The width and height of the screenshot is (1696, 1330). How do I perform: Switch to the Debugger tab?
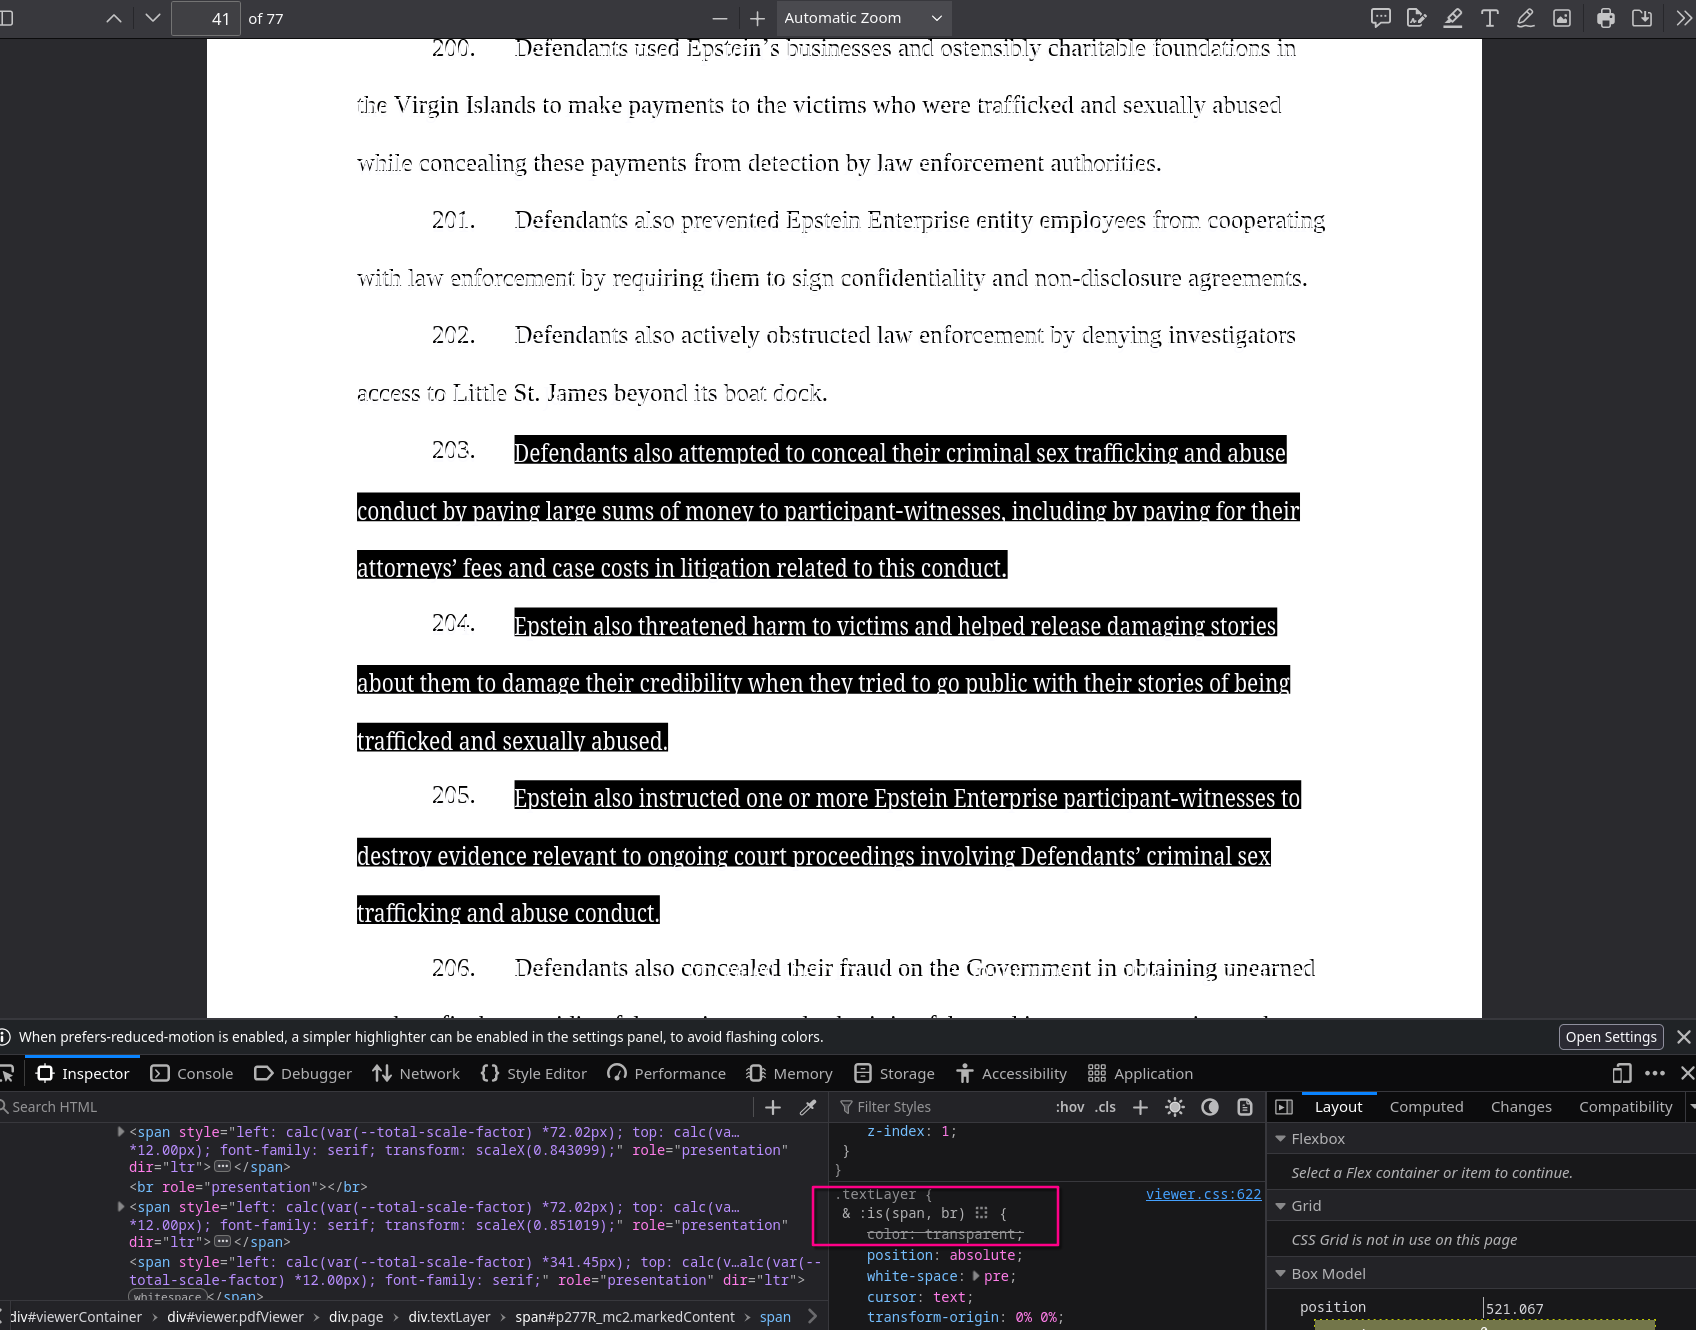[303, 1073]
